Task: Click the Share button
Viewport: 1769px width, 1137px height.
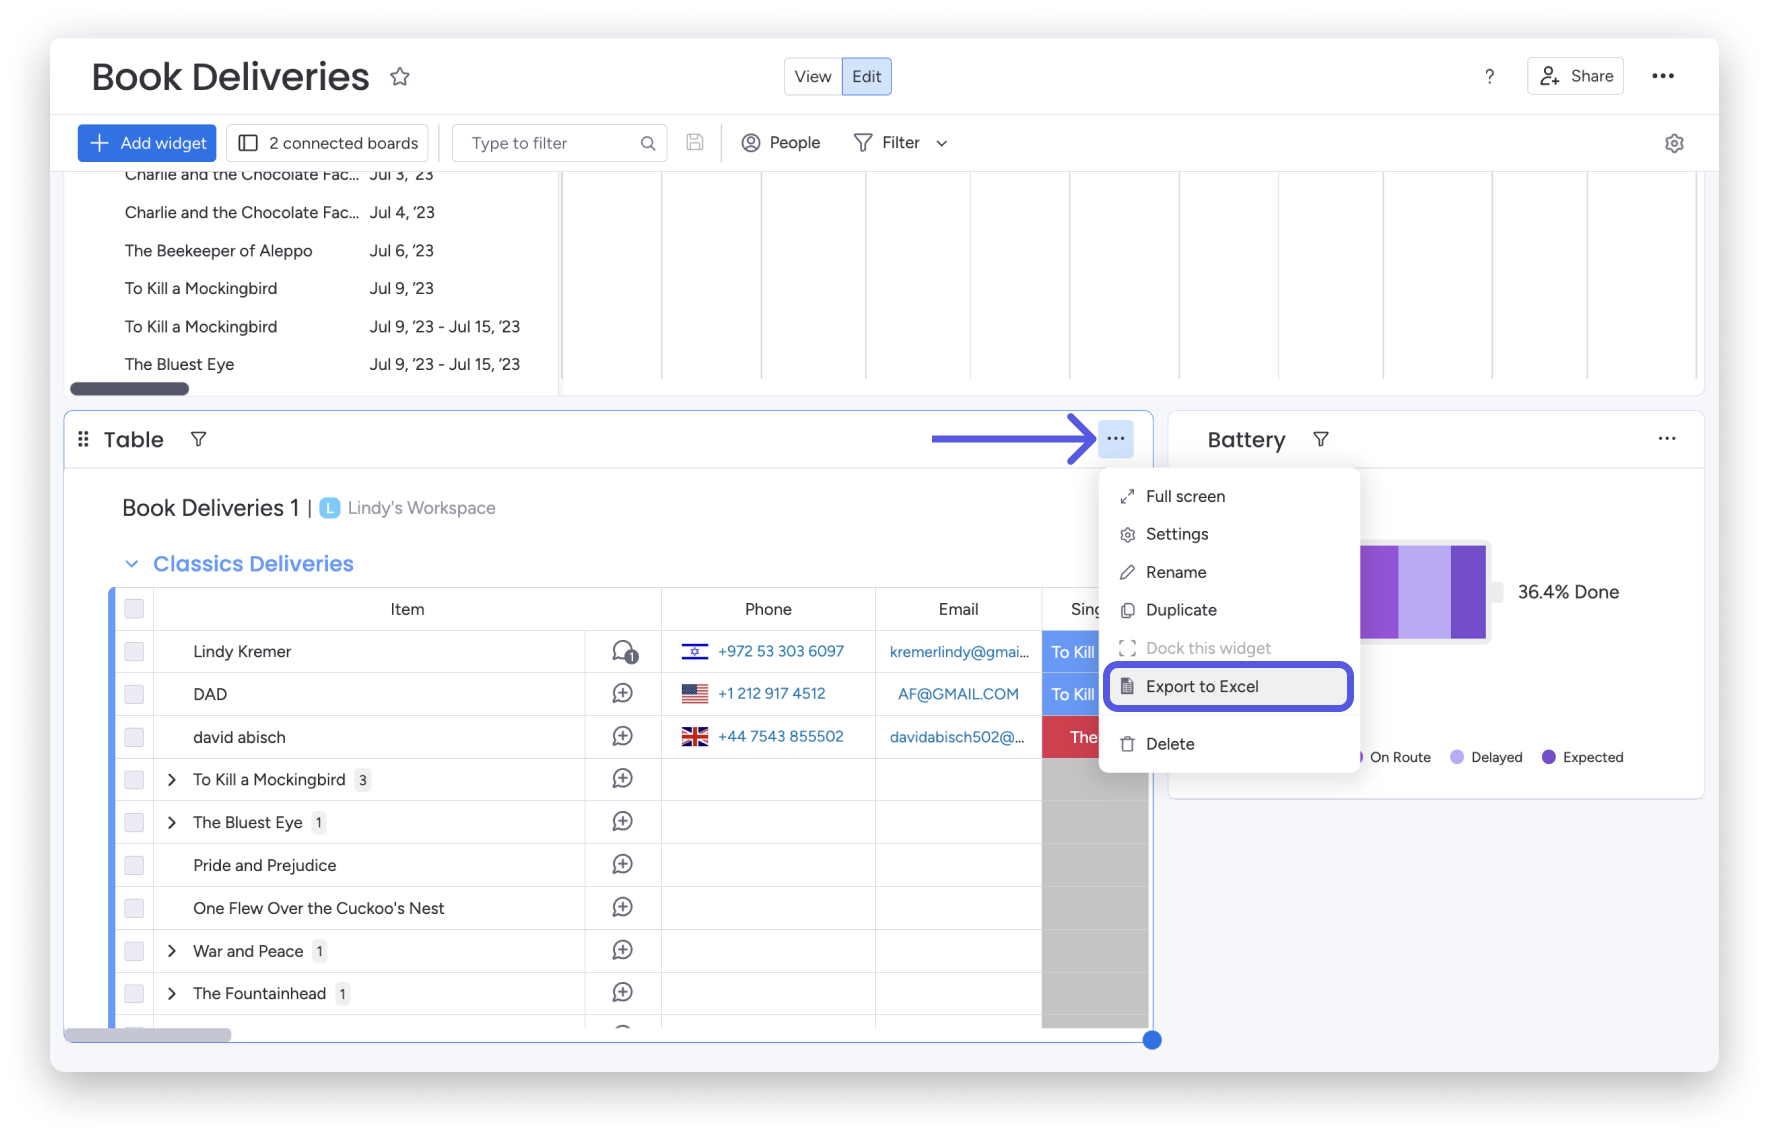Action: point(1576,76)
